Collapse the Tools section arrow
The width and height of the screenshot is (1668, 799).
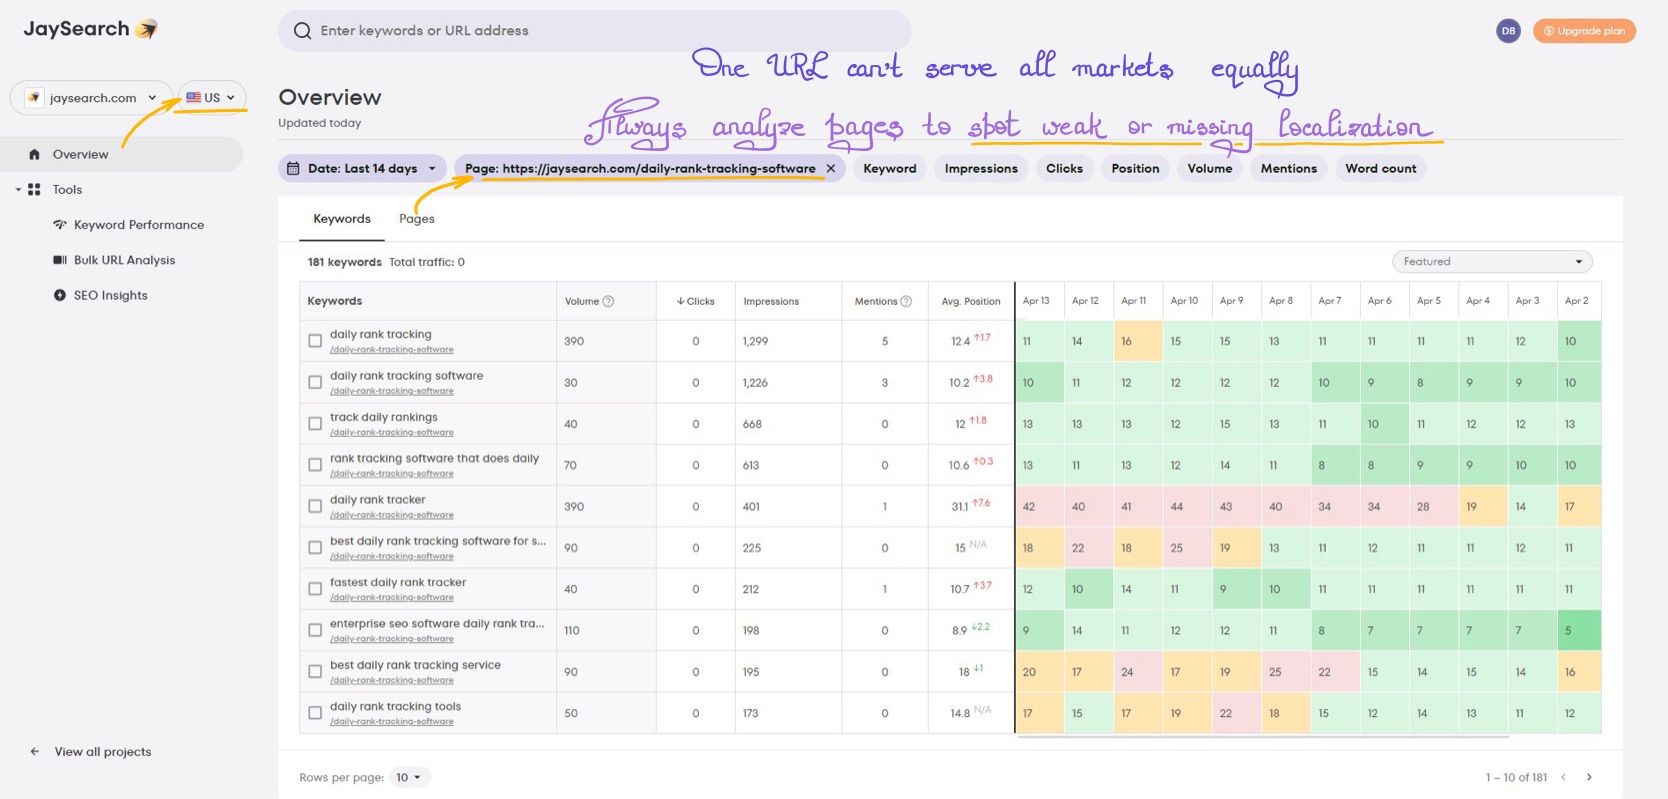pyautogui.click(x=18, y=189)
